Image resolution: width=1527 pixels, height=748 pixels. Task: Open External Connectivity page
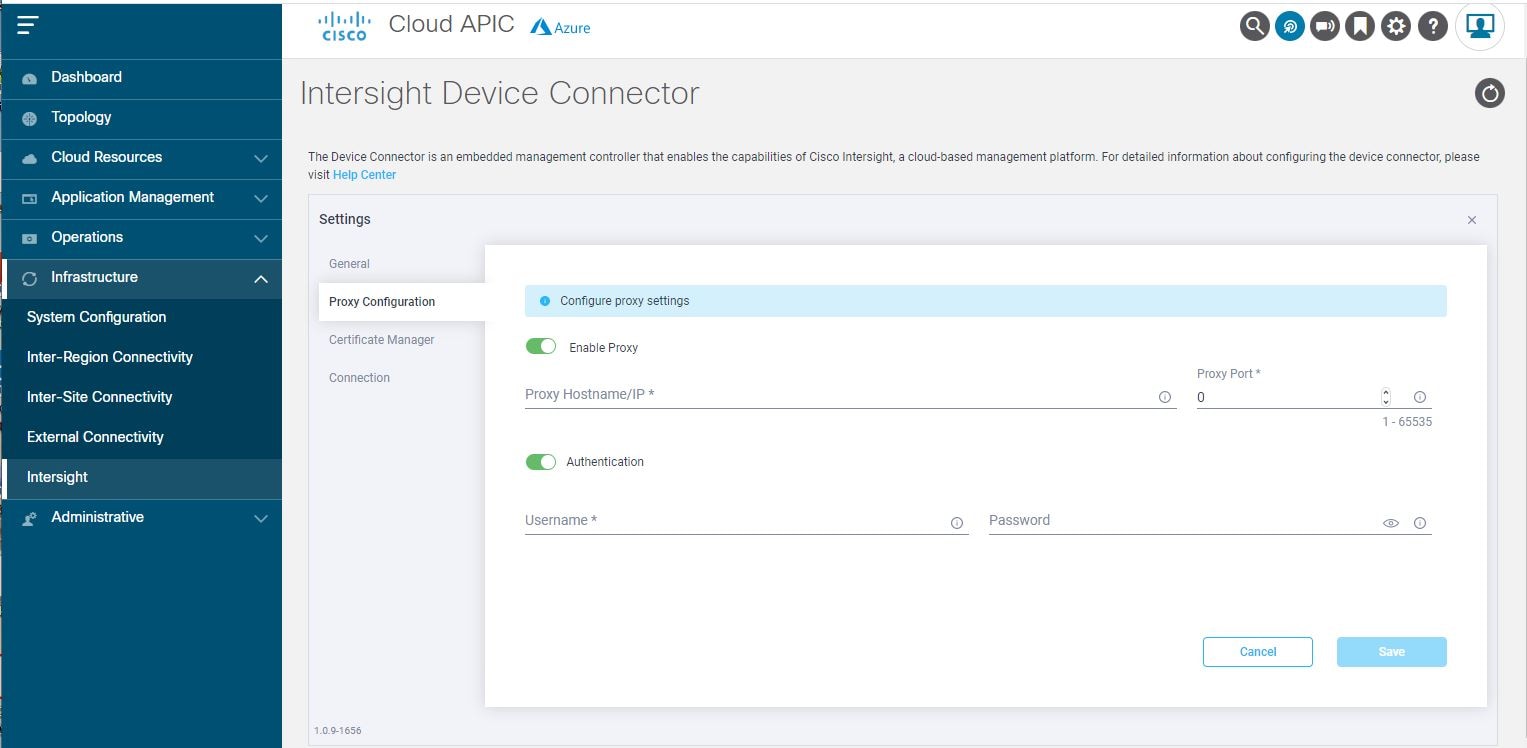141,437
